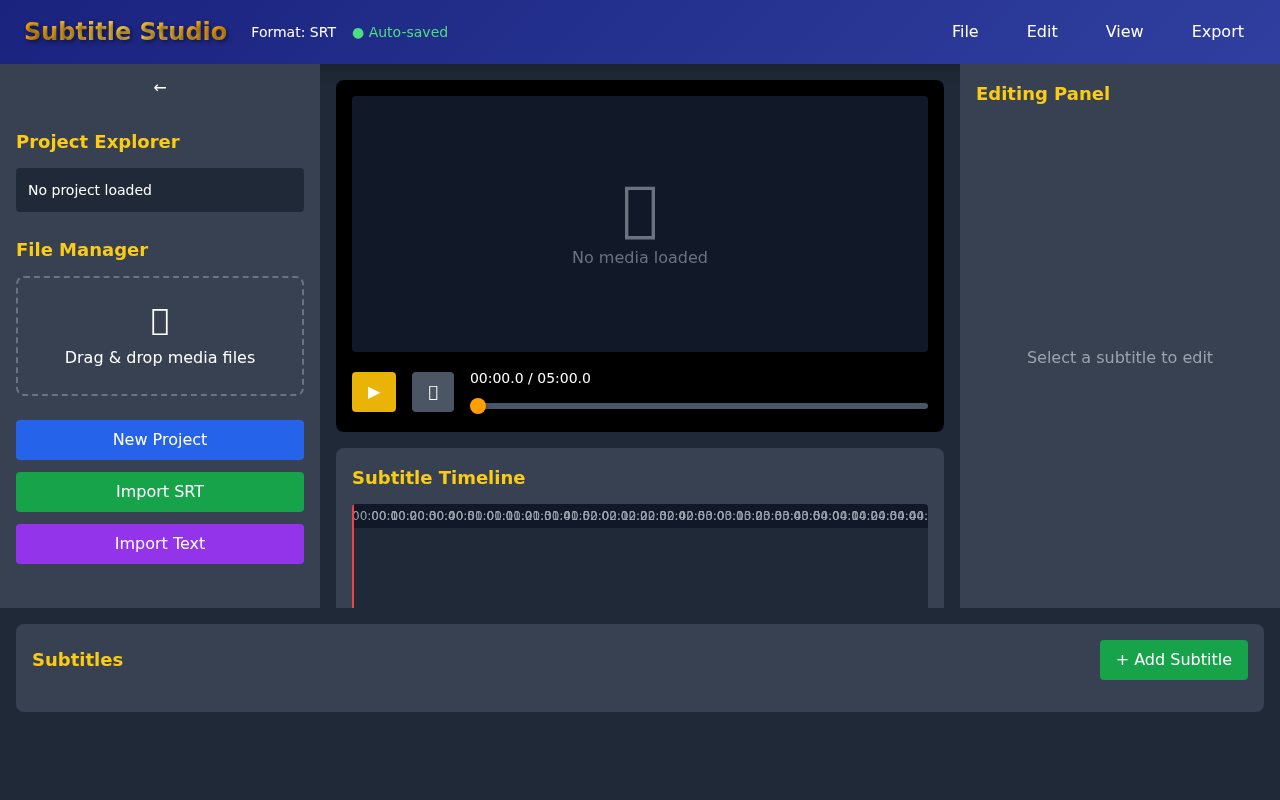The height and width of the screenshot is (800, 1280).
Task: Toggle the auto-save status indicator
Action: point(399,32)
